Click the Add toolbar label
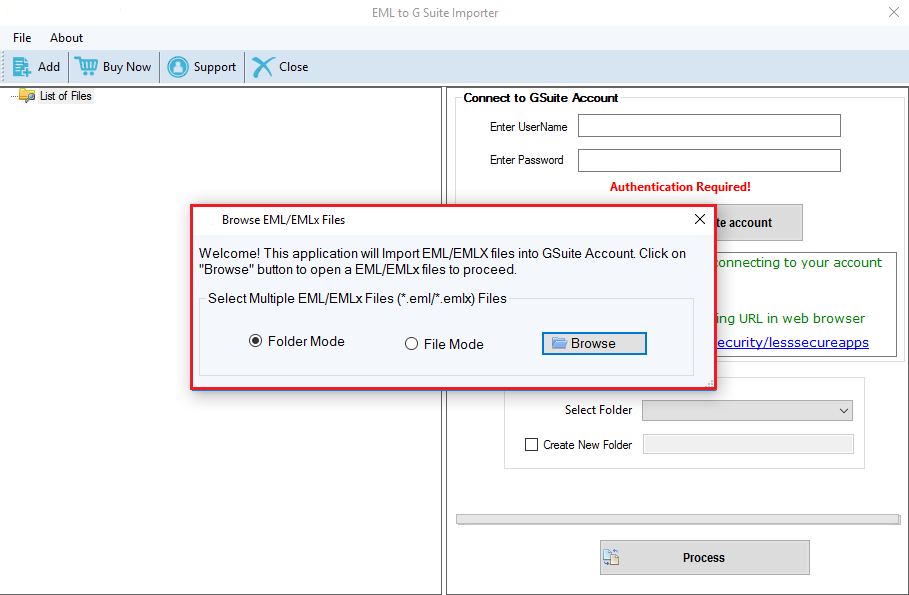909x595 pixels. (x=49, y=67)
